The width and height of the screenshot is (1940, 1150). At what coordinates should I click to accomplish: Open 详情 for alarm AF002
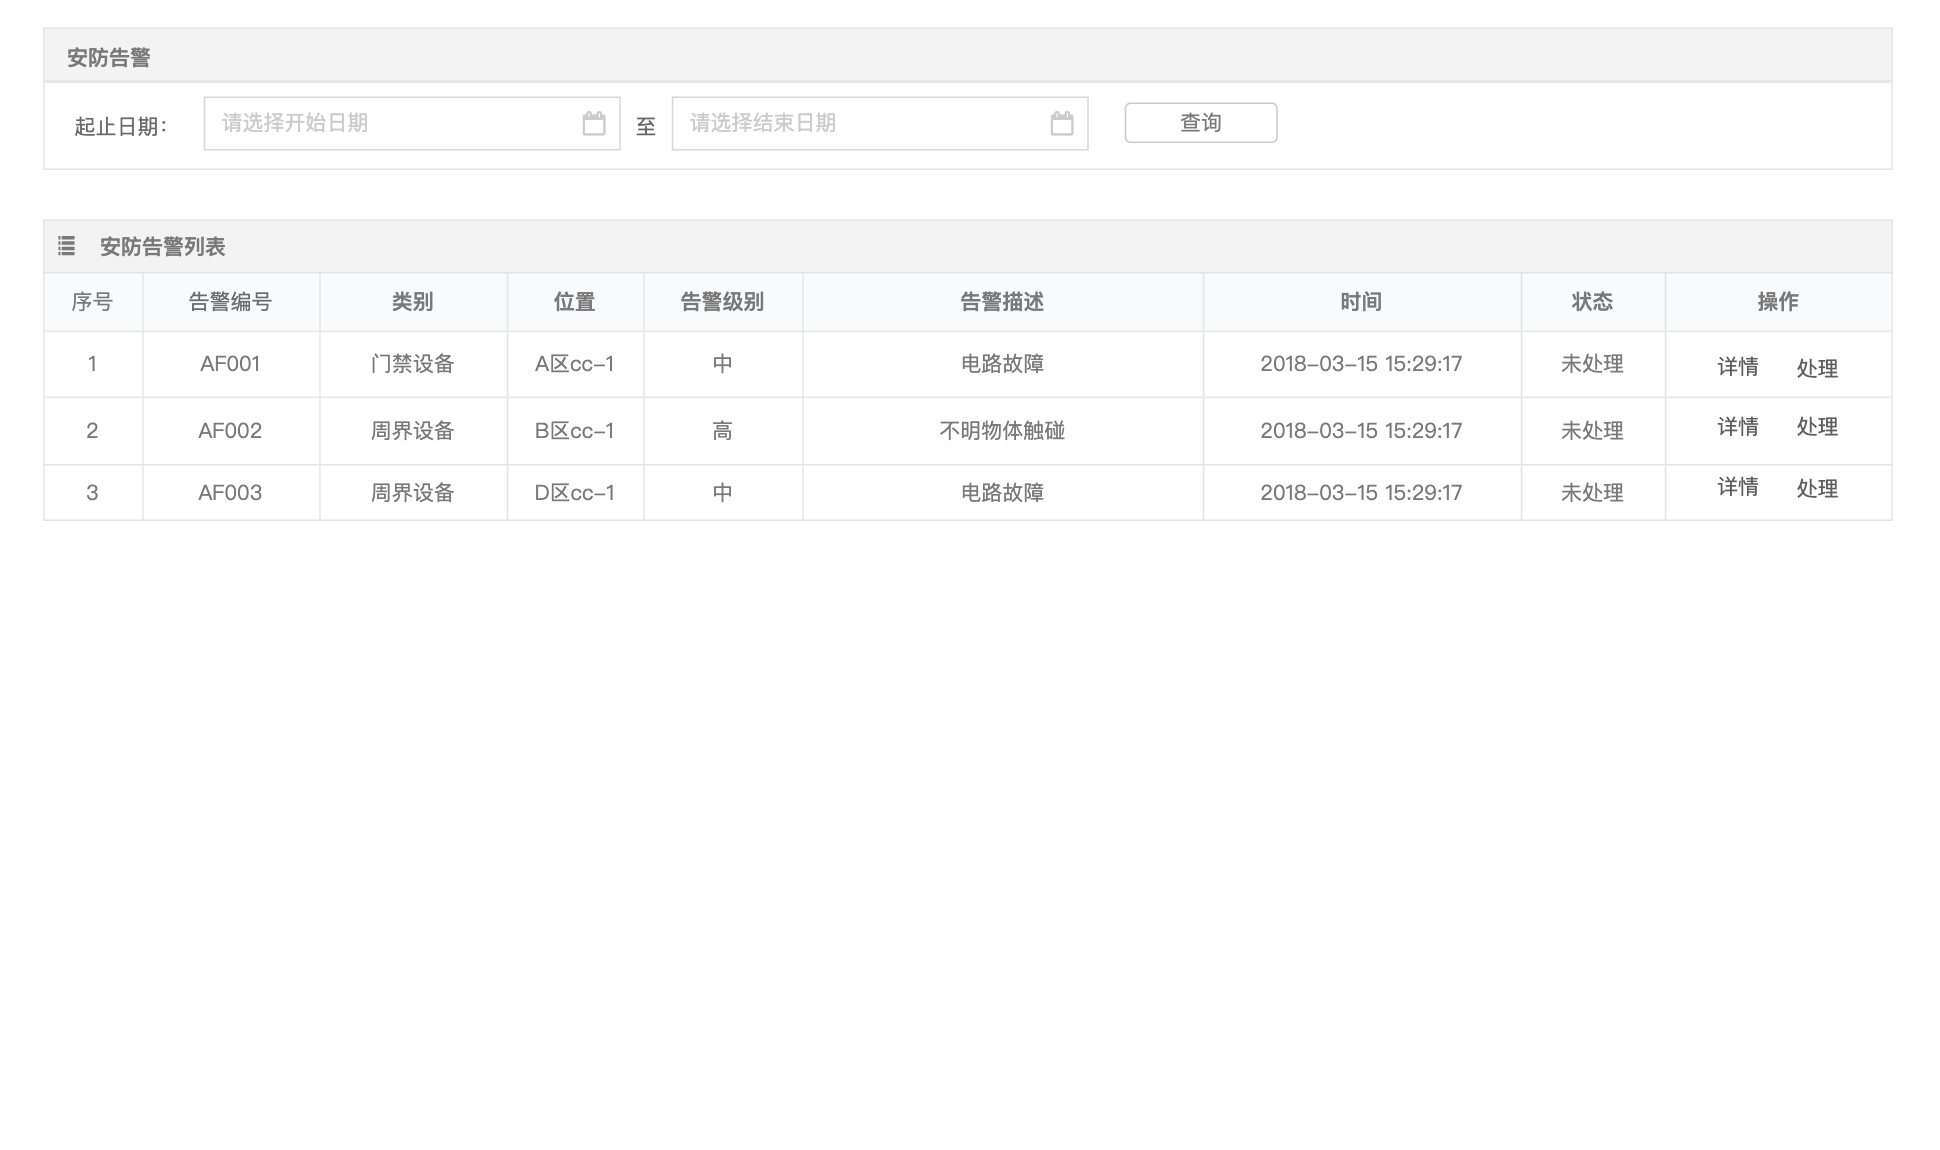[x=1737, y=427]
